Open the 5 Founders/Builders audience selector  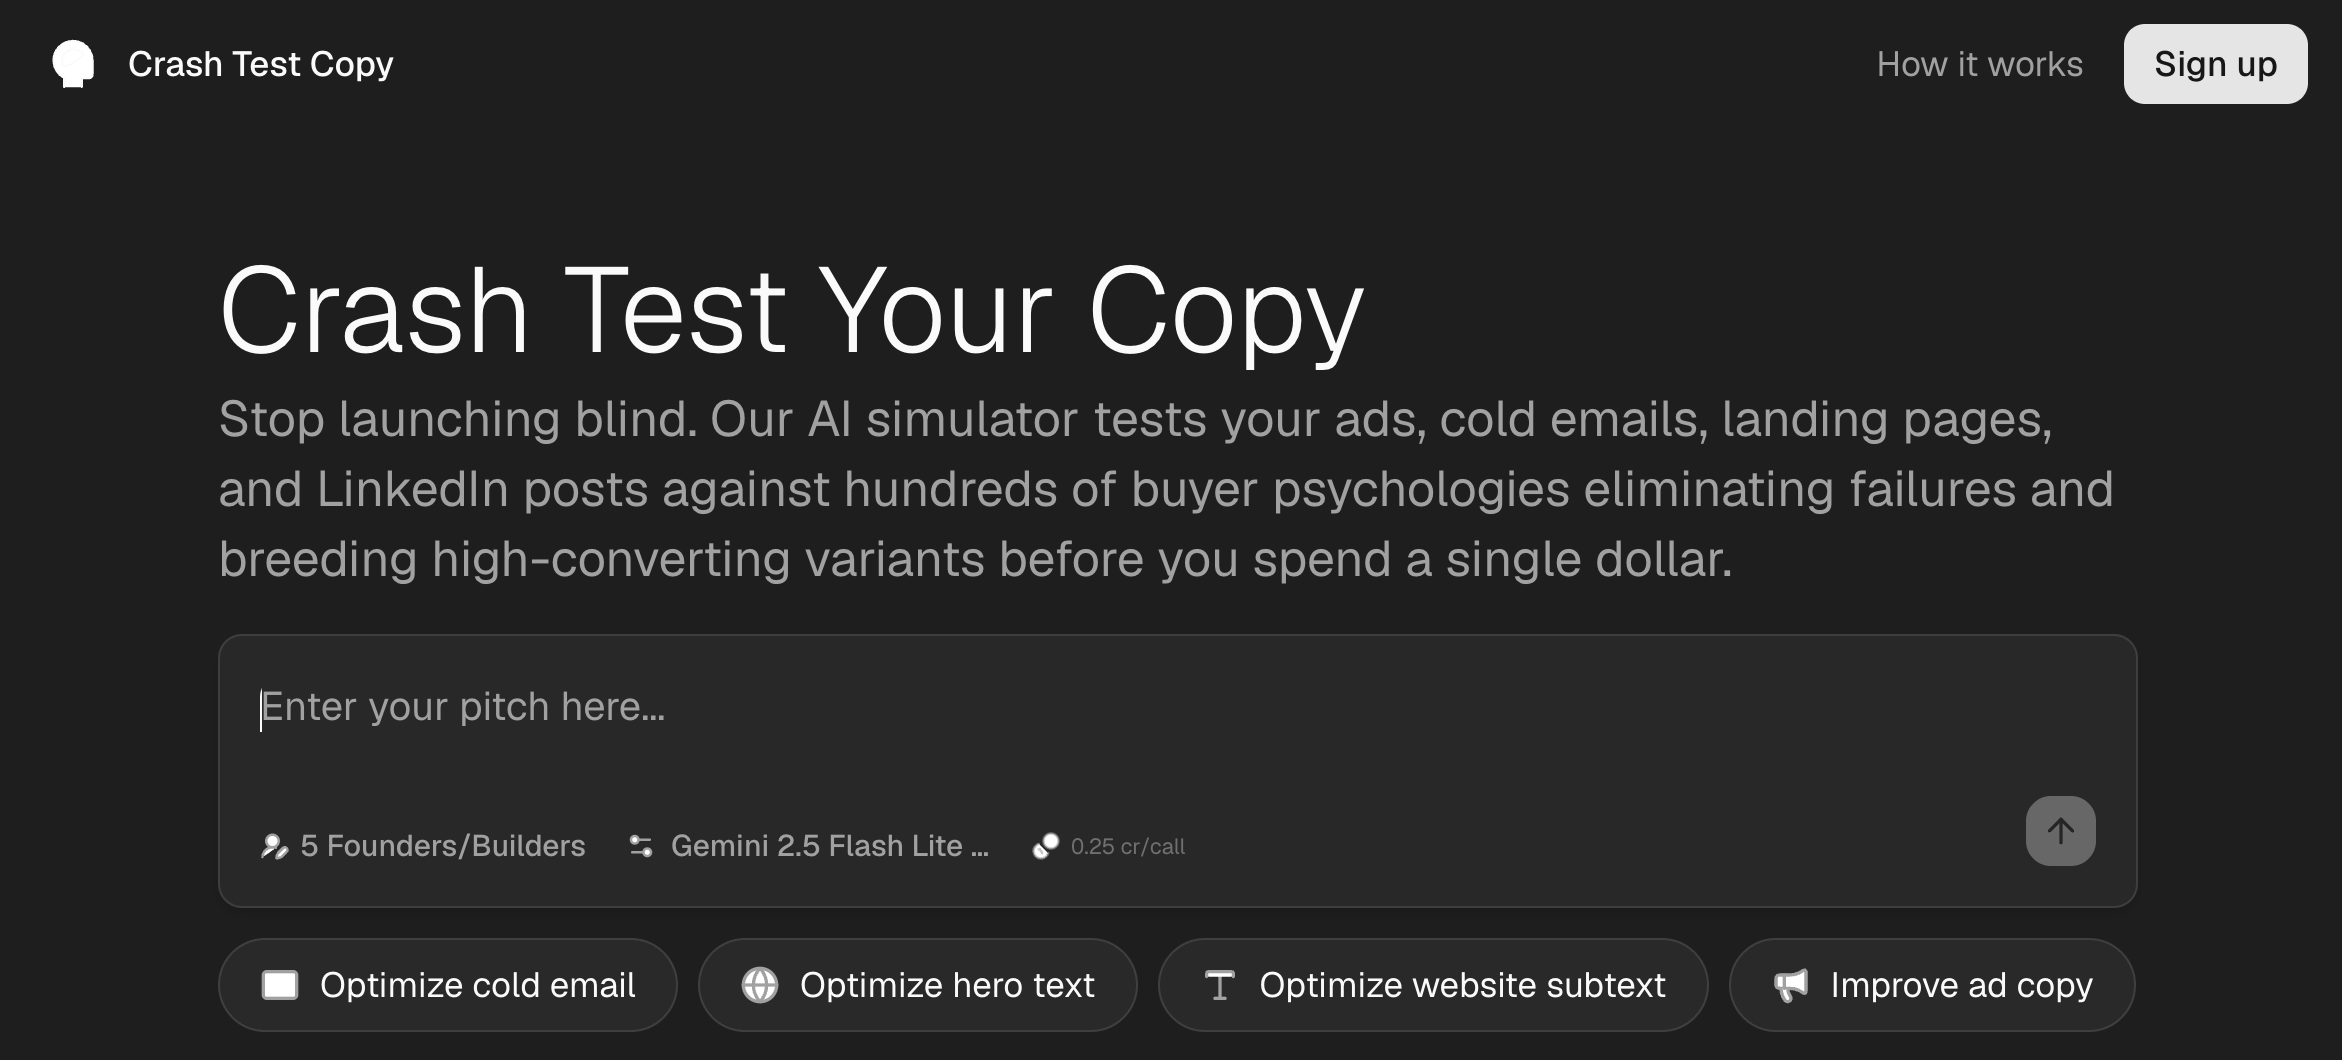pos(442,846)
